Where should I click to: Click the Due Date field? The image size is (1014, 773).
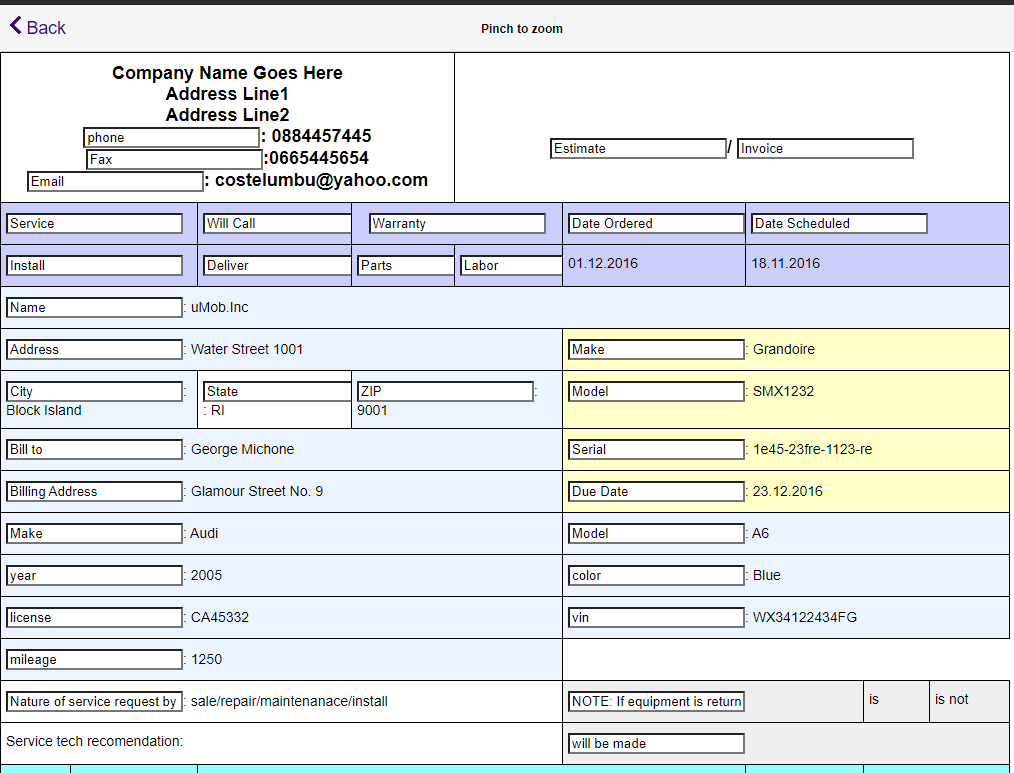click(656, 491)
